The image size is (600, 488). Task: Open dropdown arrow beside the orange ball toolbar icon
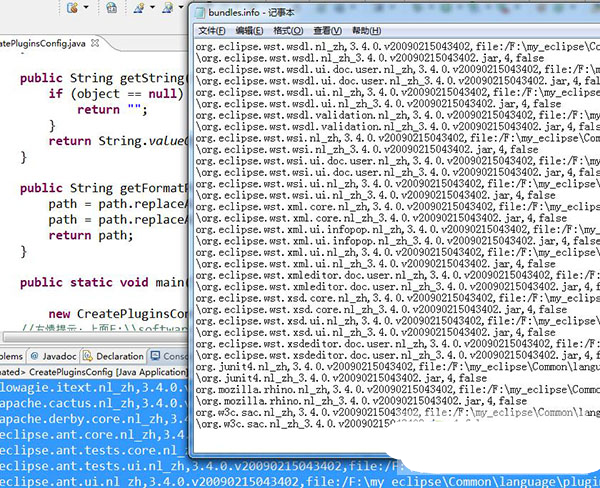86,7
